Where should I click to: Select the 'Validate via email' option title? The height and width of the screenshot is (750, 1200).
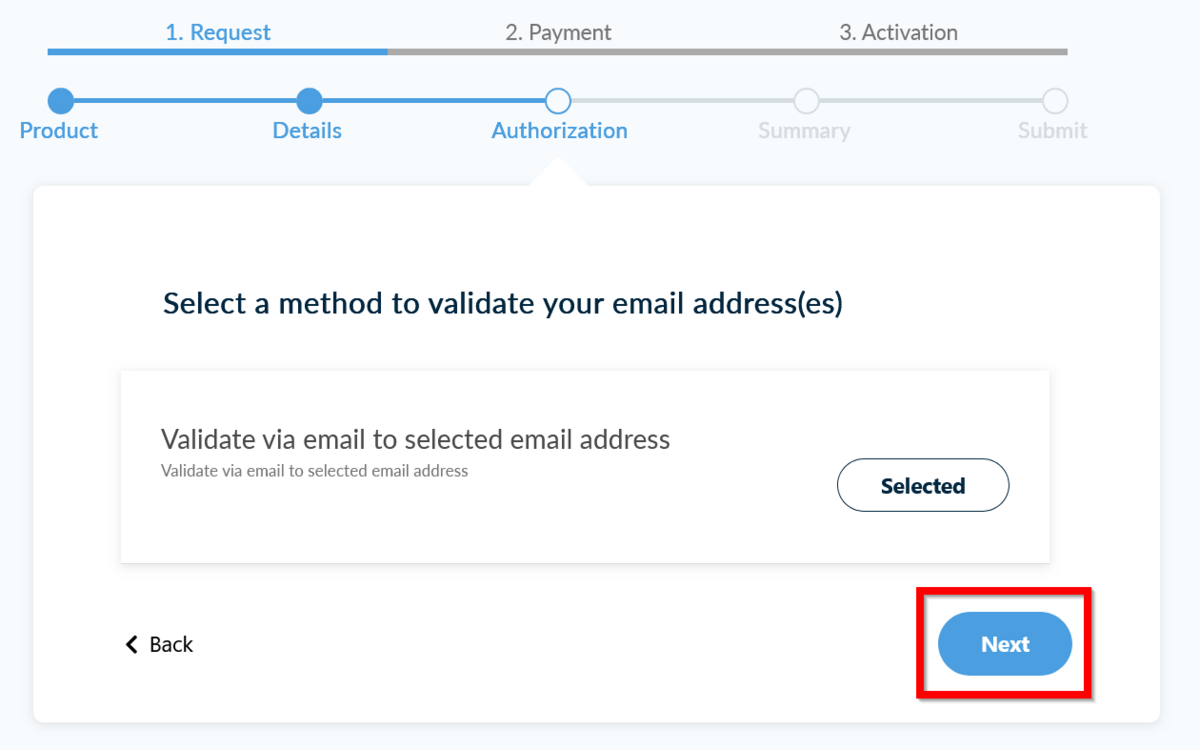coord(415,439)
